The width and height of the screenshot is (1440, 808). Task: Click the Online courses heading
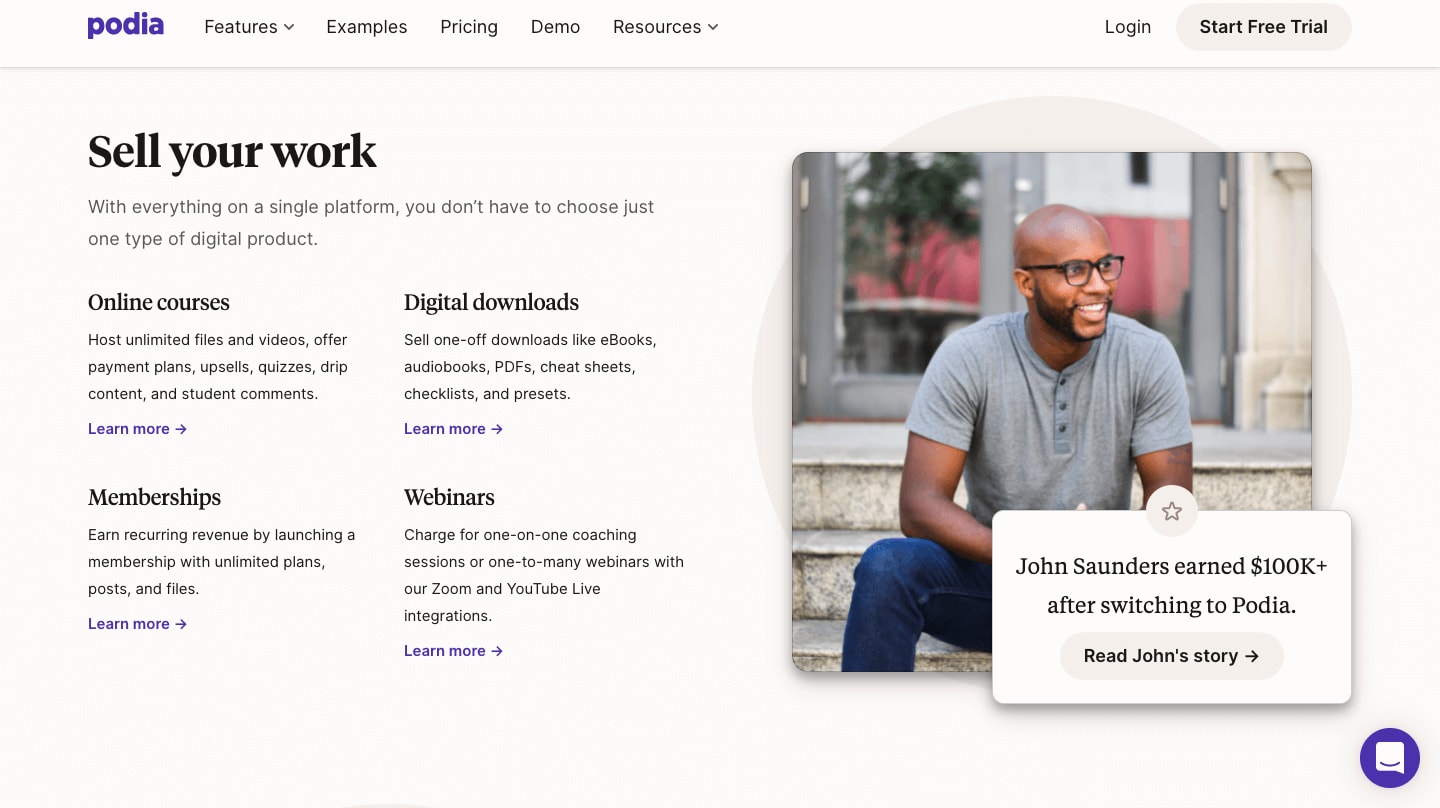pos(159,302)
